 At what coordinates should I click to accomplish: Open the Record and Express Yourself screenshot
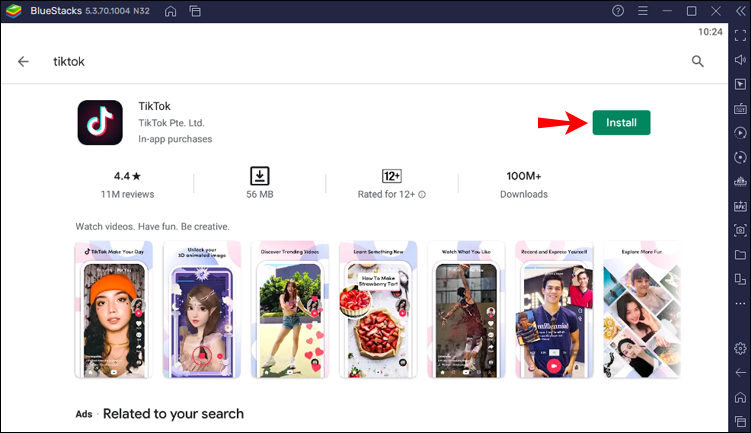pos(554,310)
